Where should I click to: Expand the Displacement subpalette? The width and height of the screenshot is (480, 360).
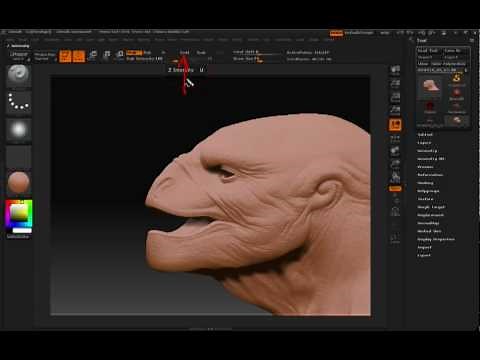coord(430,215)
